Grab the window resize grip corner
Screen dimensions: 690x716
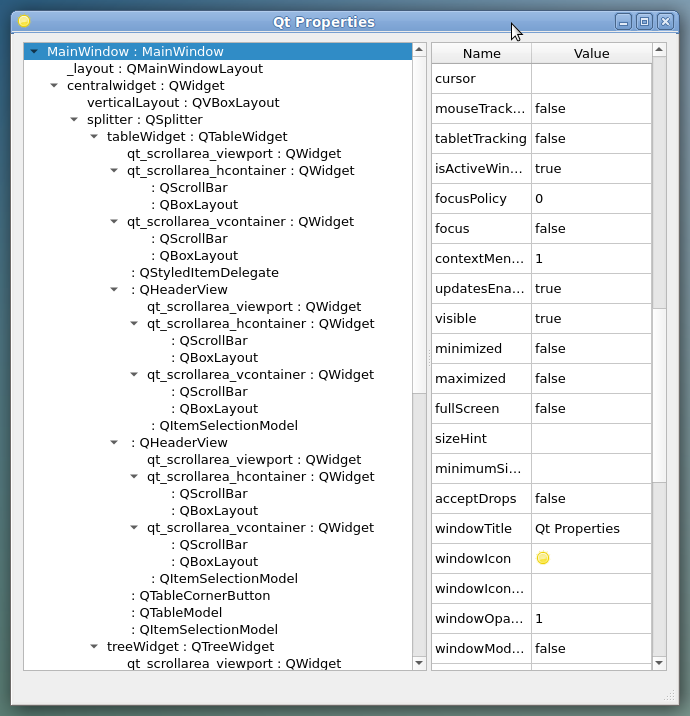[x=668, y=695]
